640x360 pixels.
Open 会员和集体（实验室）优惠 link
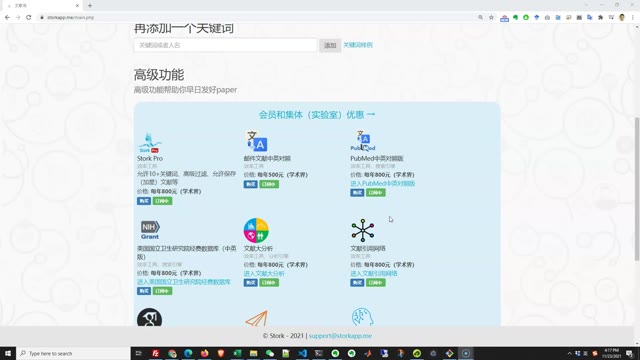pos(317,115)
